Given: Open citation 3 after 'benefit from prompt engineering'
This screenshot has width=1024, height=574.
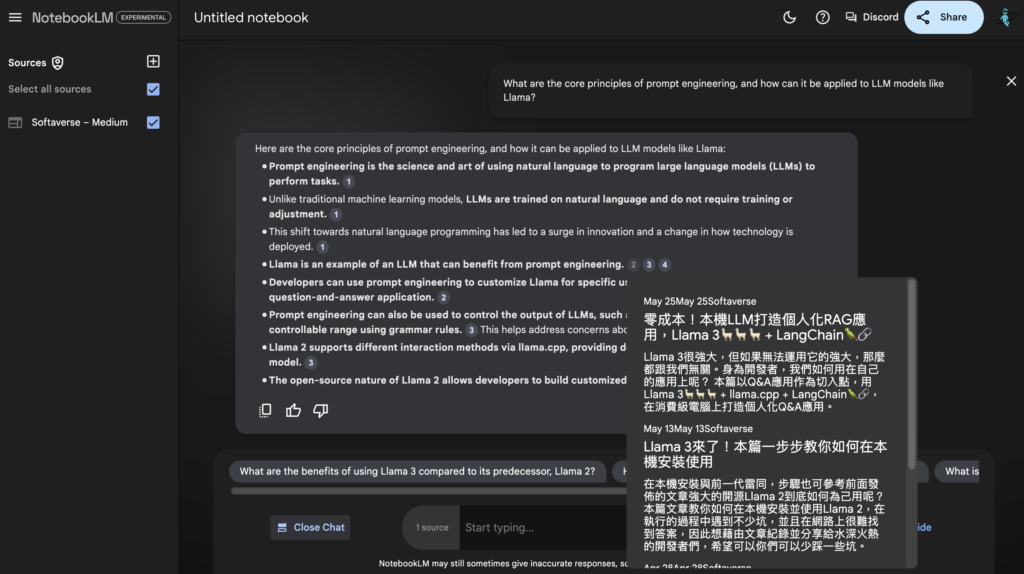Looking at the screenshot, I should 648,264.
